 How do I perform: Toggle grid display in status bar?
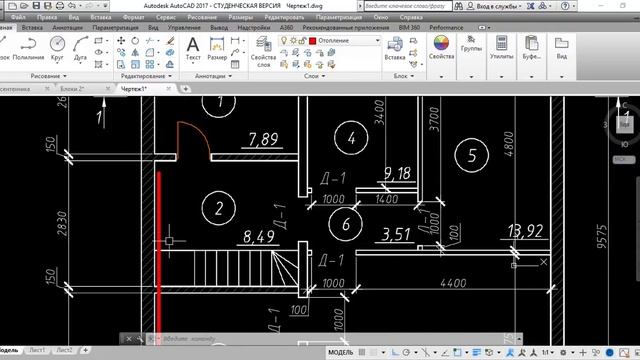click(362, 352)
